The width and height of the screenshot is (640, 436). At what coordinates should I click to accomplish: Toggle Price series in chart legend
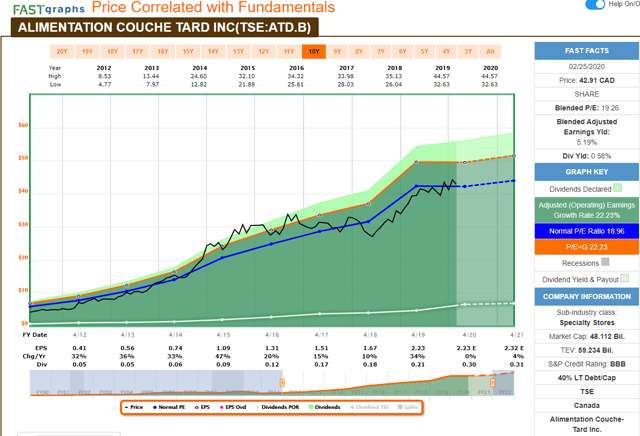coord(134,407)
